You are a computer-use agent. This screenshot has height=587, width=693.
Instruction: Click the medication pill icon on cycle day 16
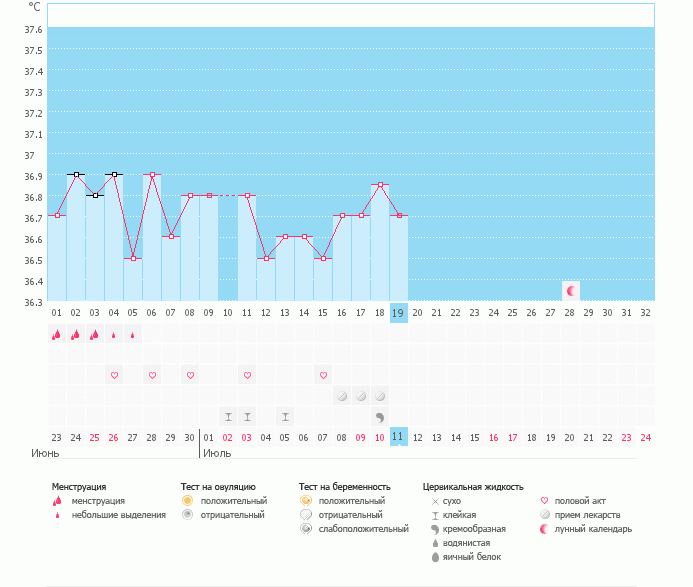(342, 396)
